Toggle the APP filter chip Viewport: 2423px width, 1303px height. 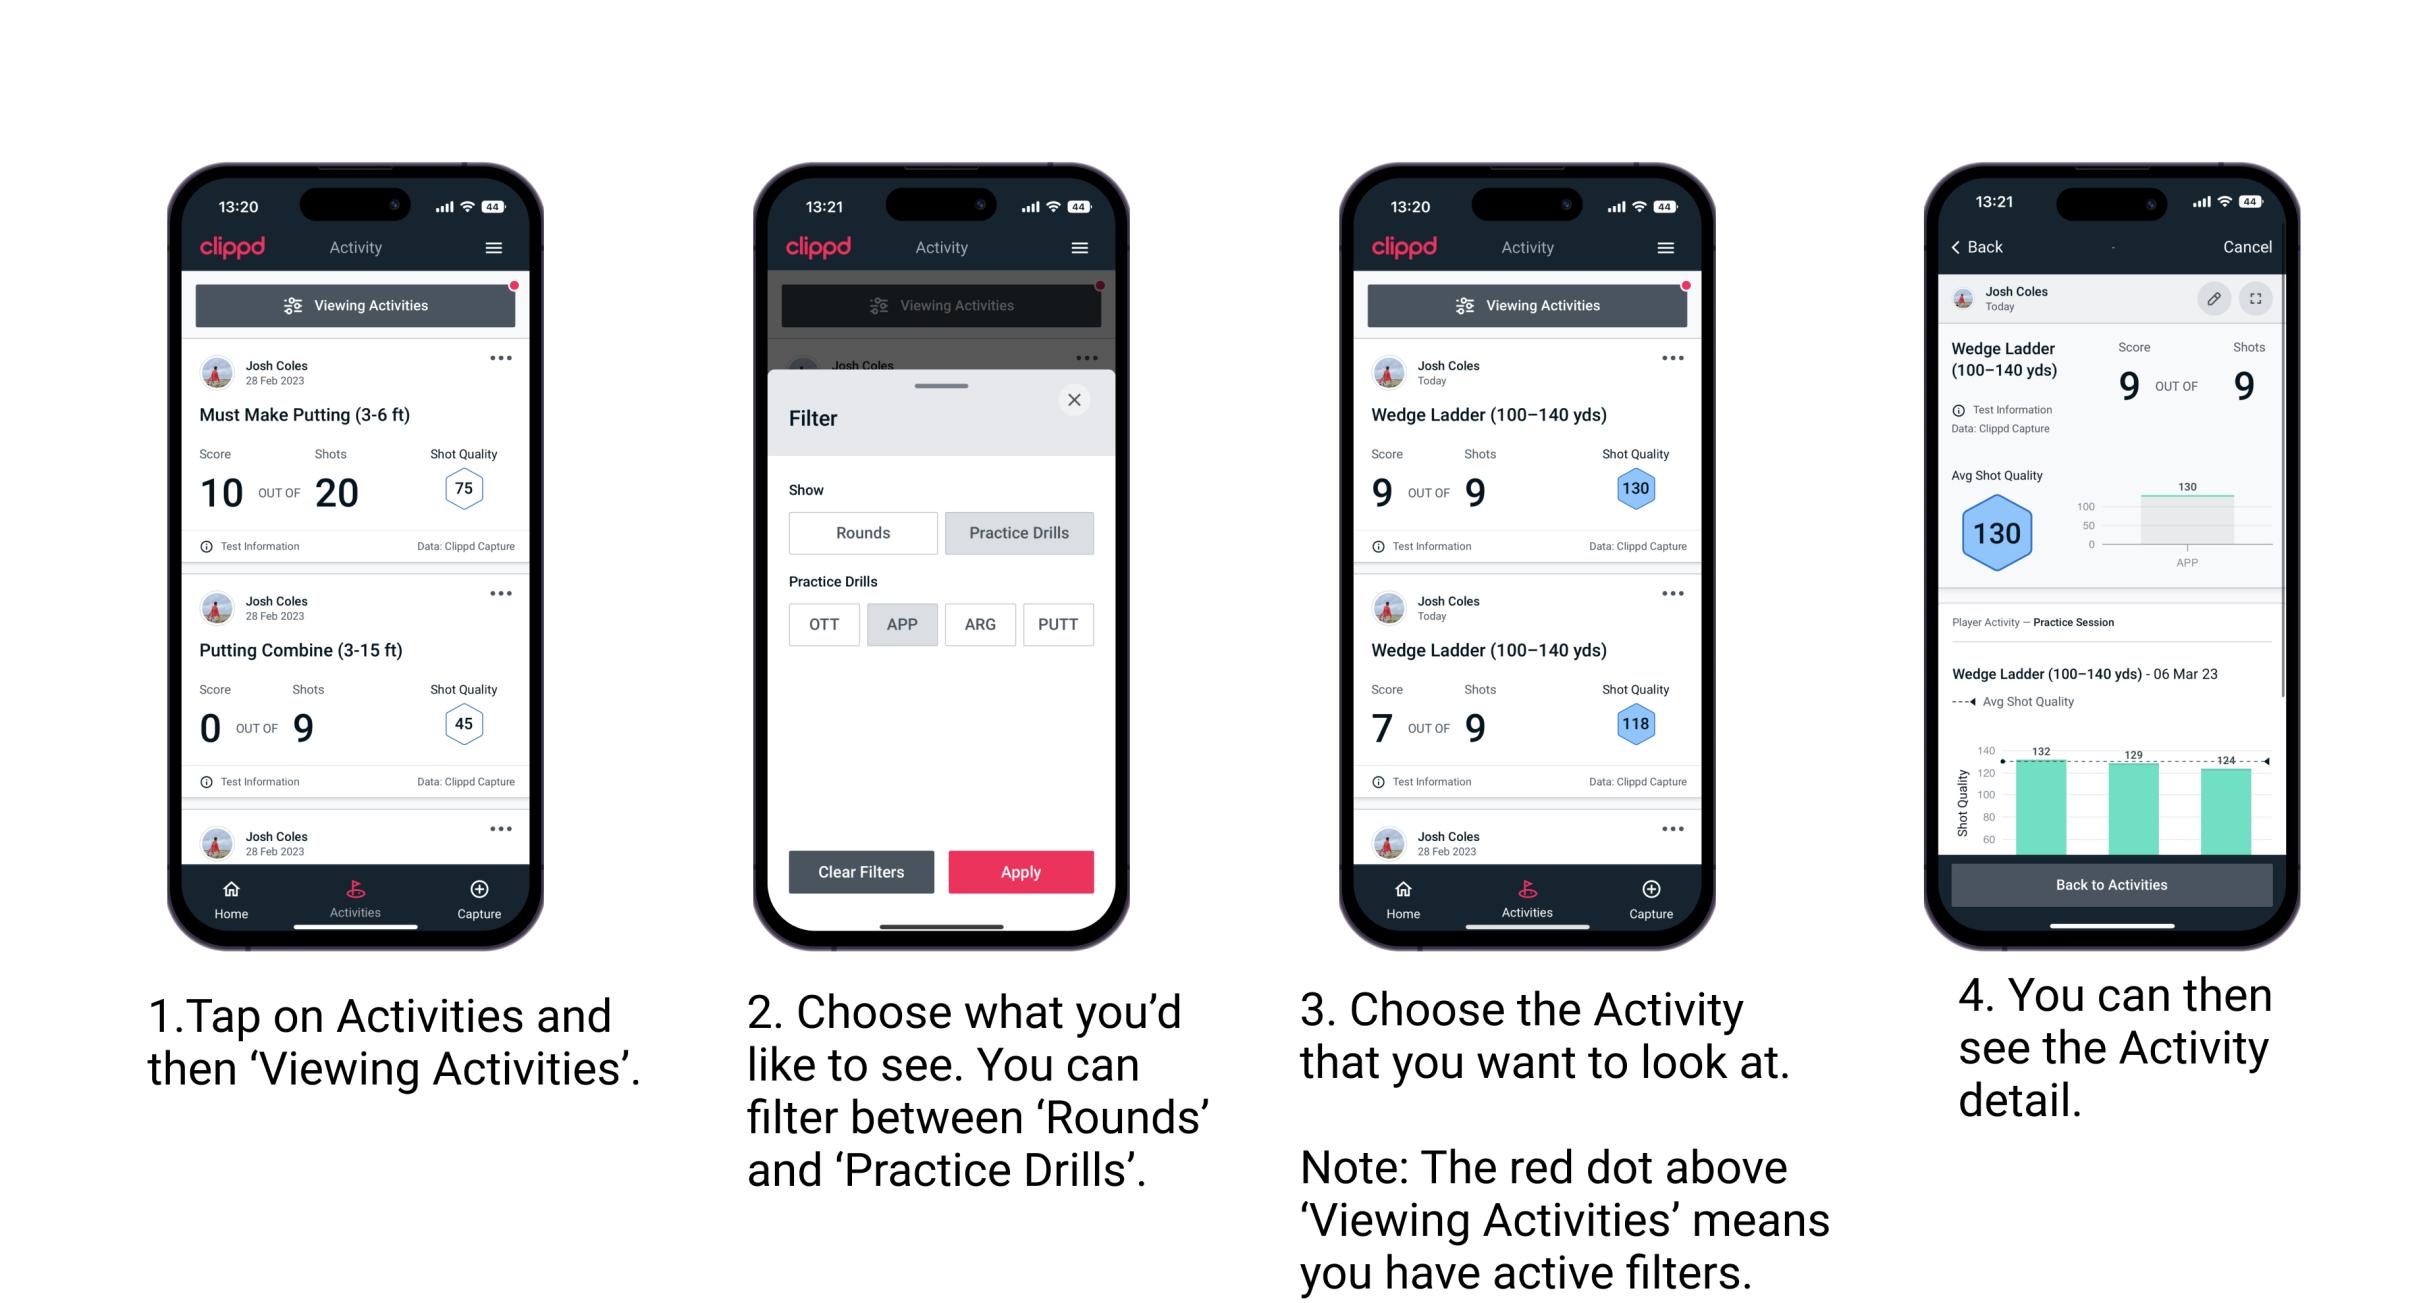[902, 623]
